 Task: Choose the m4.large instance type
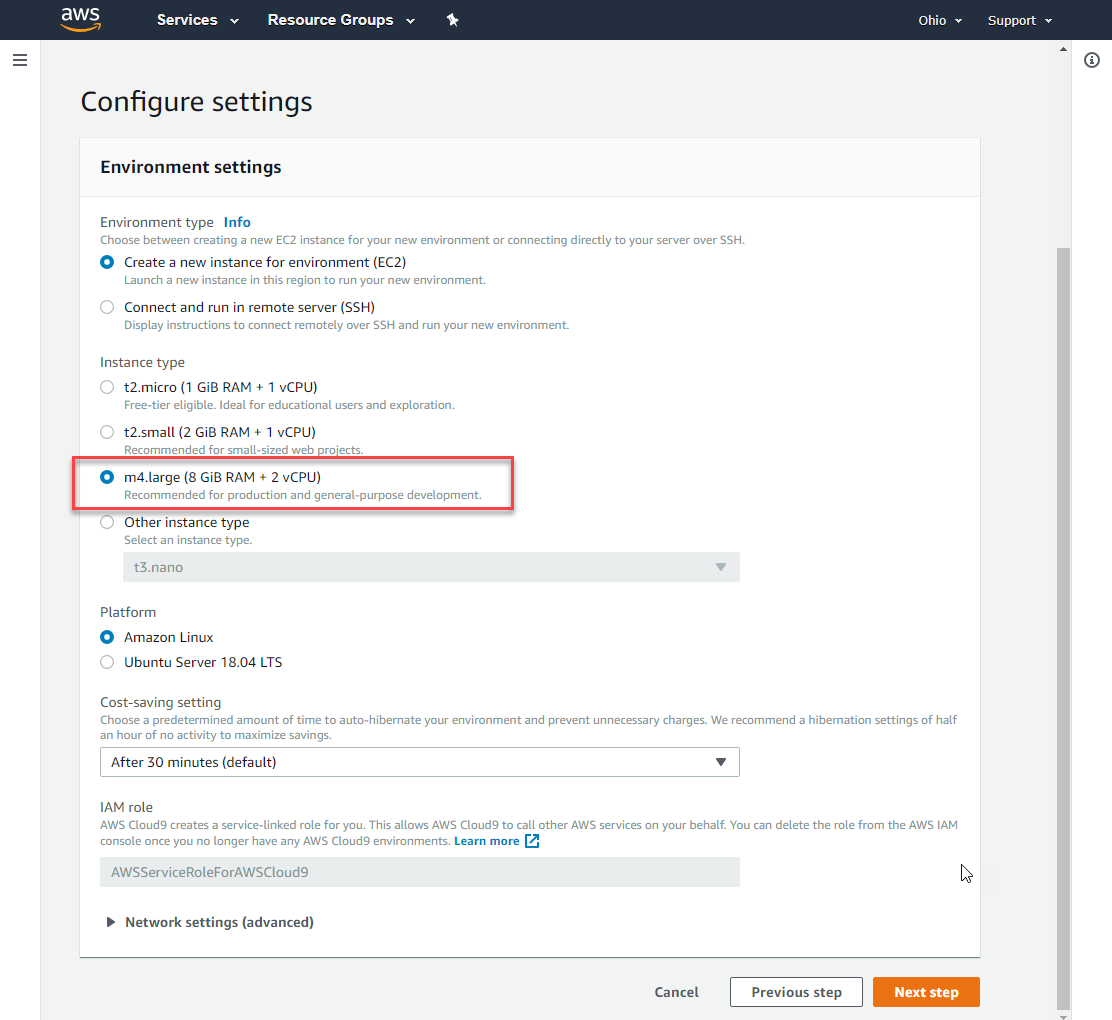(107, 477)
